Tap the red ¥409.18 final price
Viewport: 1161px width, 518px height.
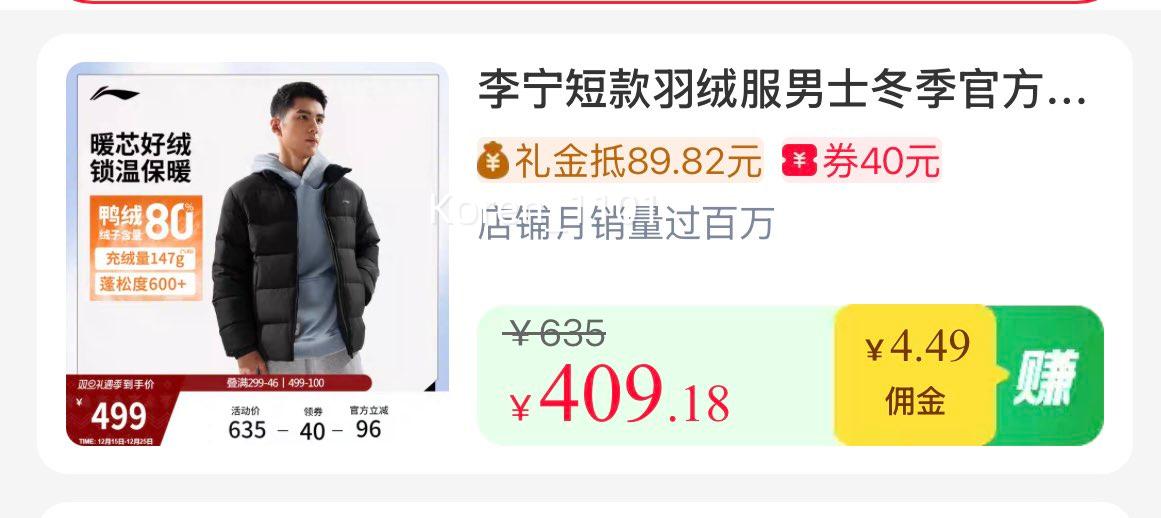[x=620, y=394]
